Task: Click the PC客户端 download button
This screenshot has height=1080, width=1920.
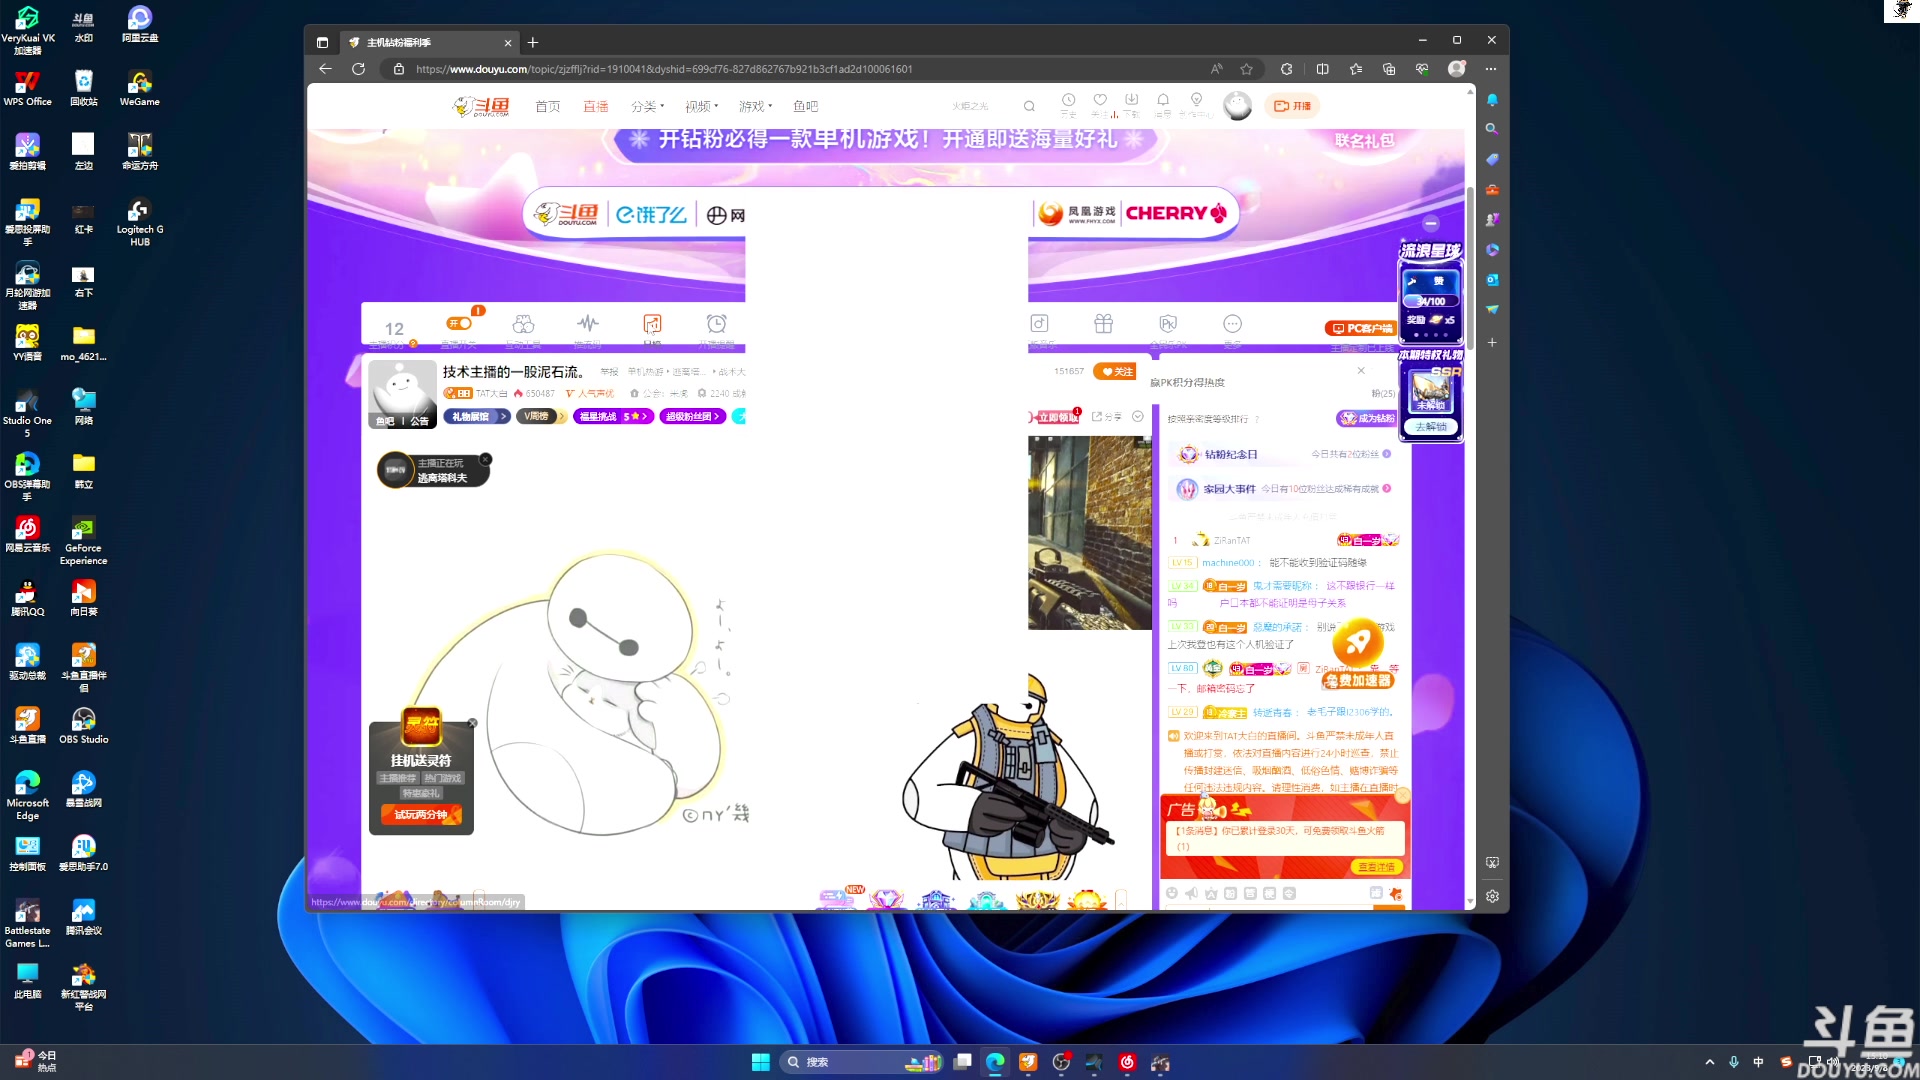Action: point(1360,328)
